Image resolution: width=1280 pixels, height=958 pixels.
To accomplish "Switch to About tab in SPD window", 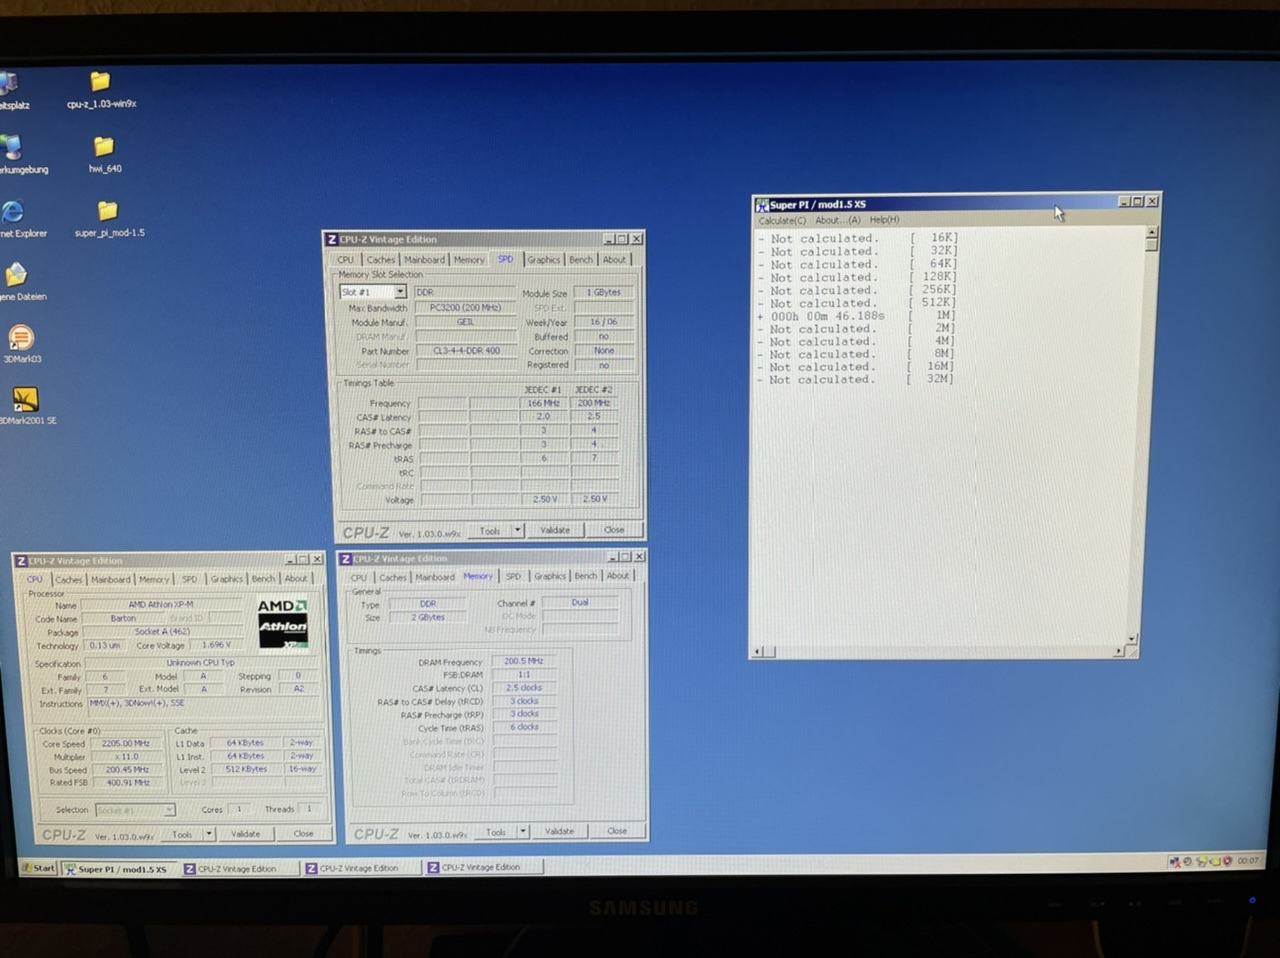I will coord(614,260).
